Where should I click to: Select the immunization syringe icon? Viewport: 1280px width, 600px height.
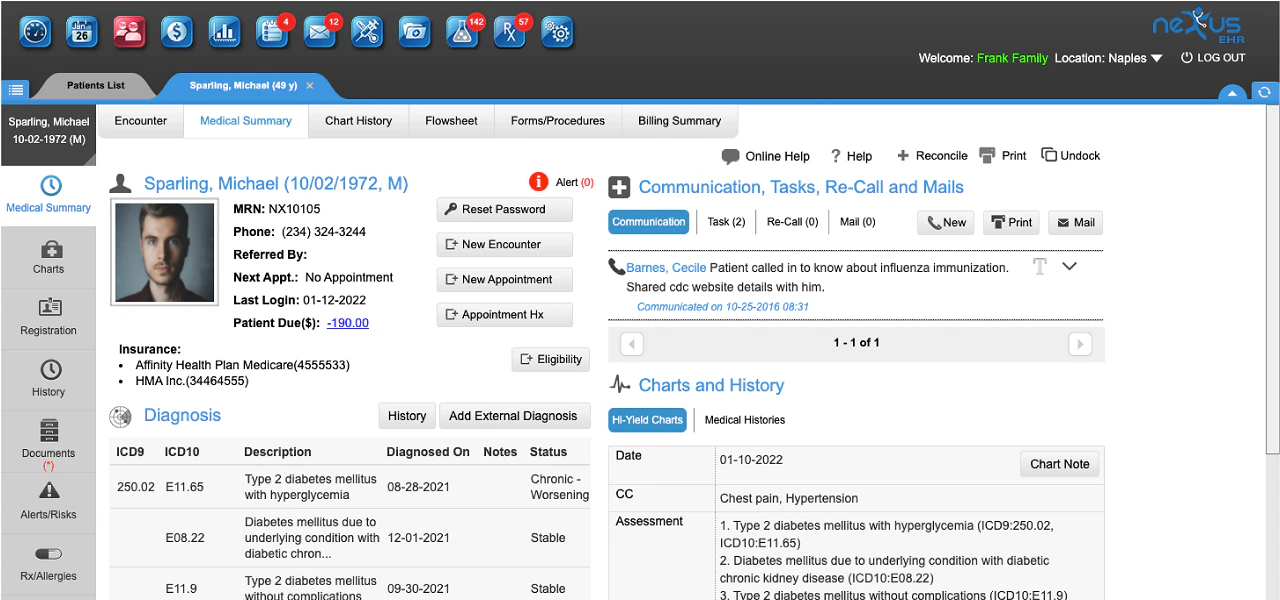pos(366,31)
